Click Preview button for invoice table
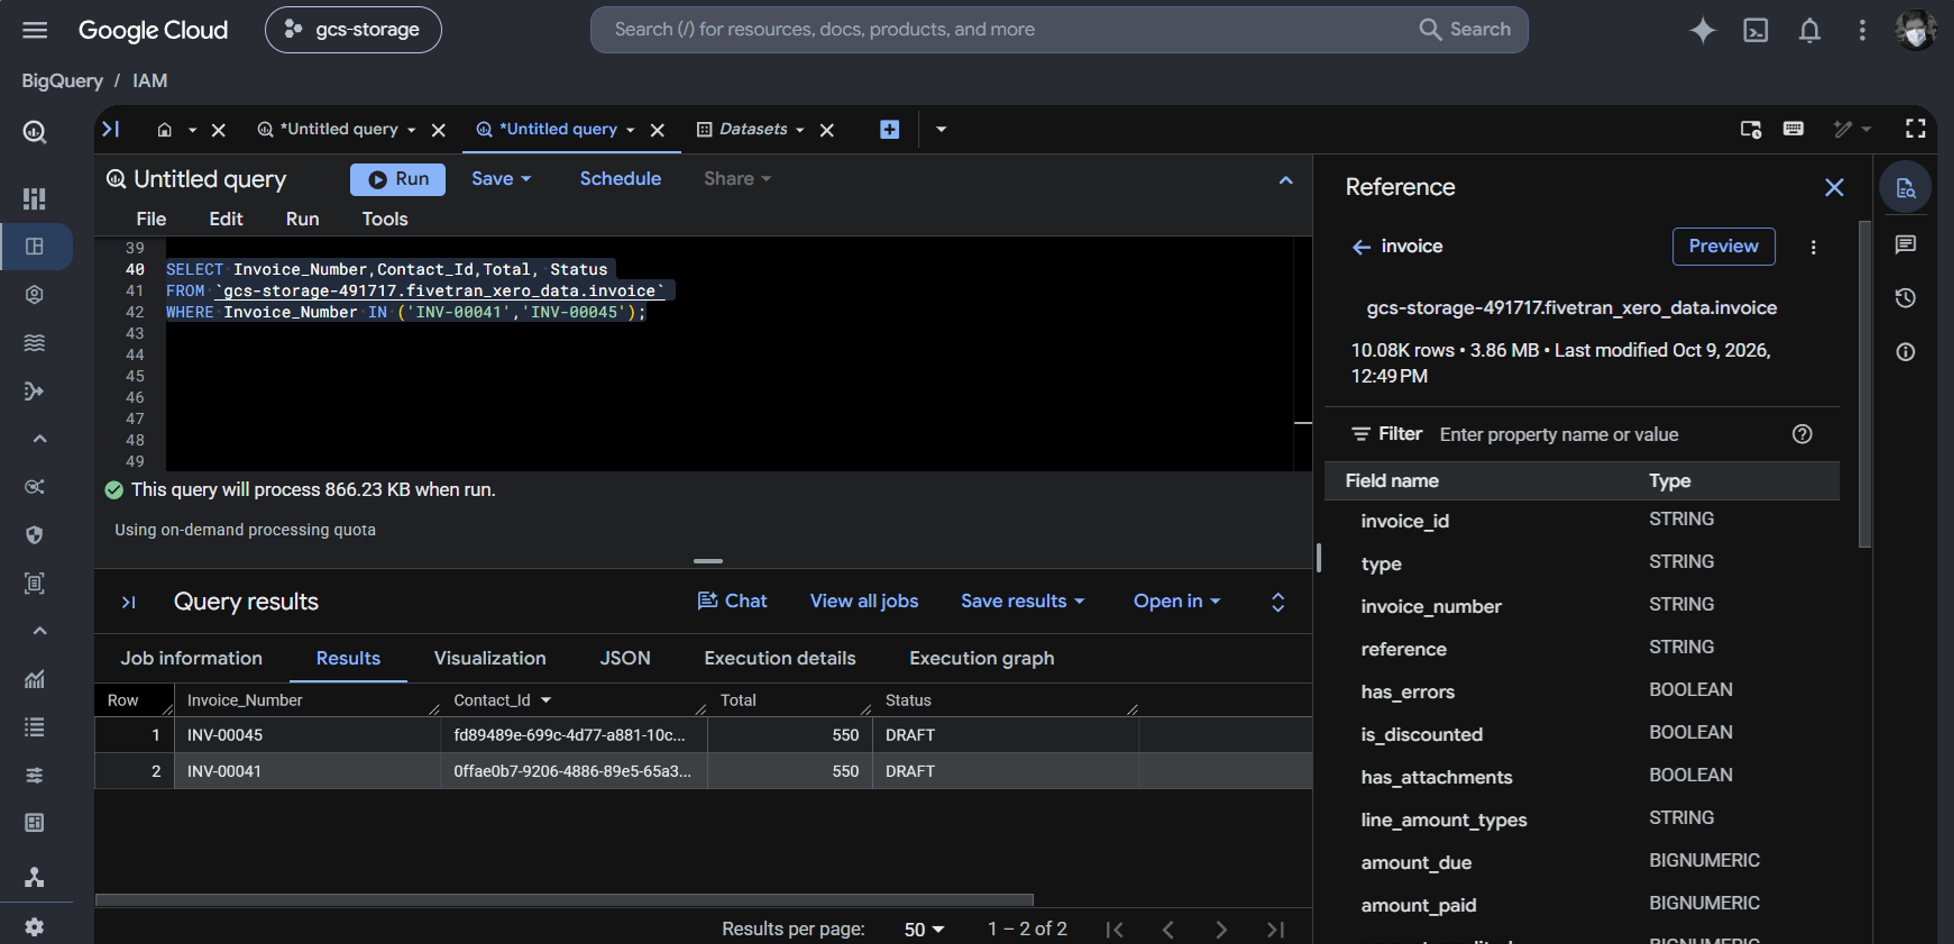Screen dimensions: 1954x944 click(x=1723, y=246)
